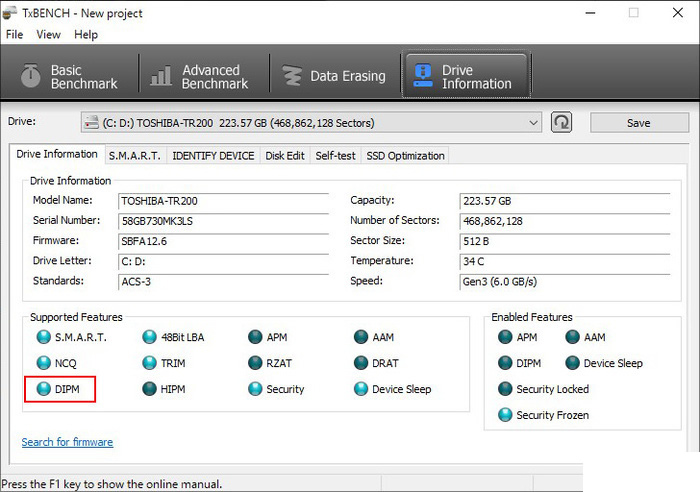Viewport: 700px width, 492px height.
Task: Switch to the S.M.A.R.T. tab
Action: [x=135, y=155]
